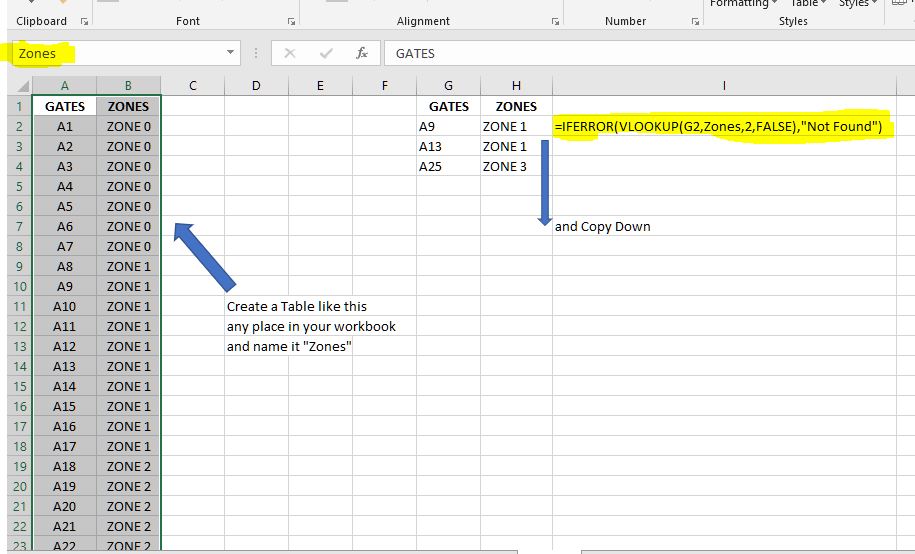Select column G header
Image resolution: width=915 pixels, height=554 pixels.
(448, 86)
